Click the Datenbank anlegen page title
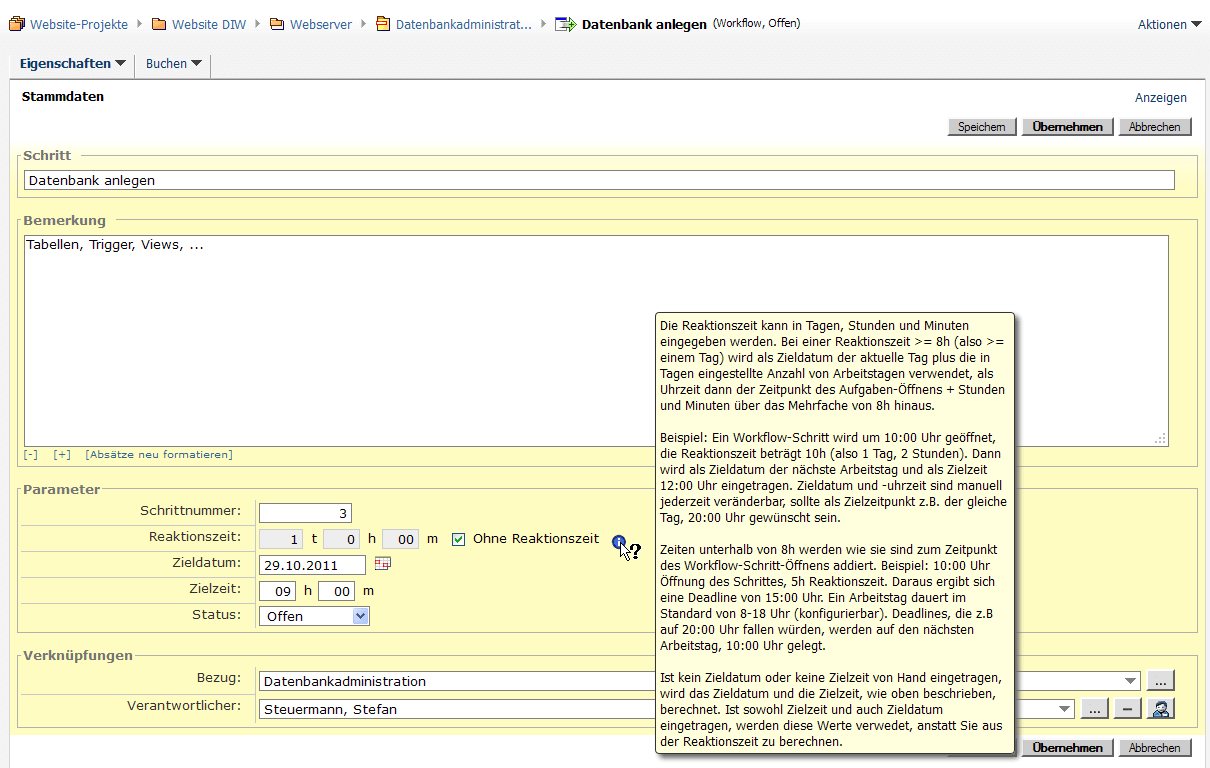The height and width of the screenshot is (768, 1210). point(644,24)
